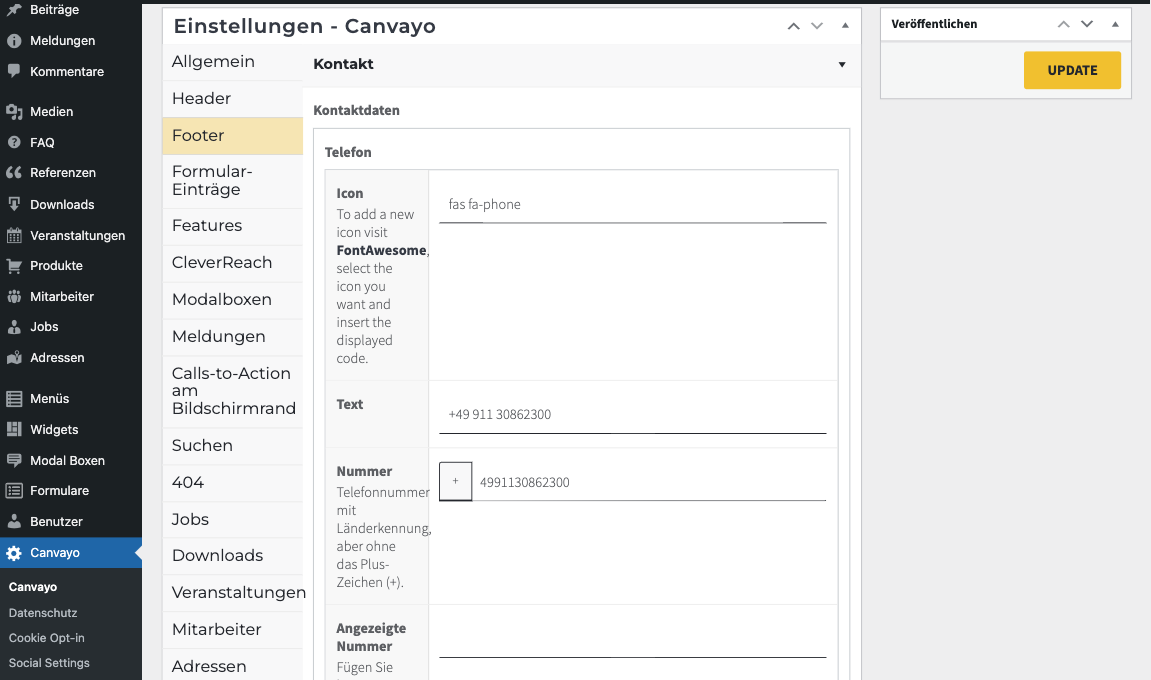Move Einstellungen panel up with chevron
The width and height of the screenshot is (1151, 680).
click(x=794, y=26)
